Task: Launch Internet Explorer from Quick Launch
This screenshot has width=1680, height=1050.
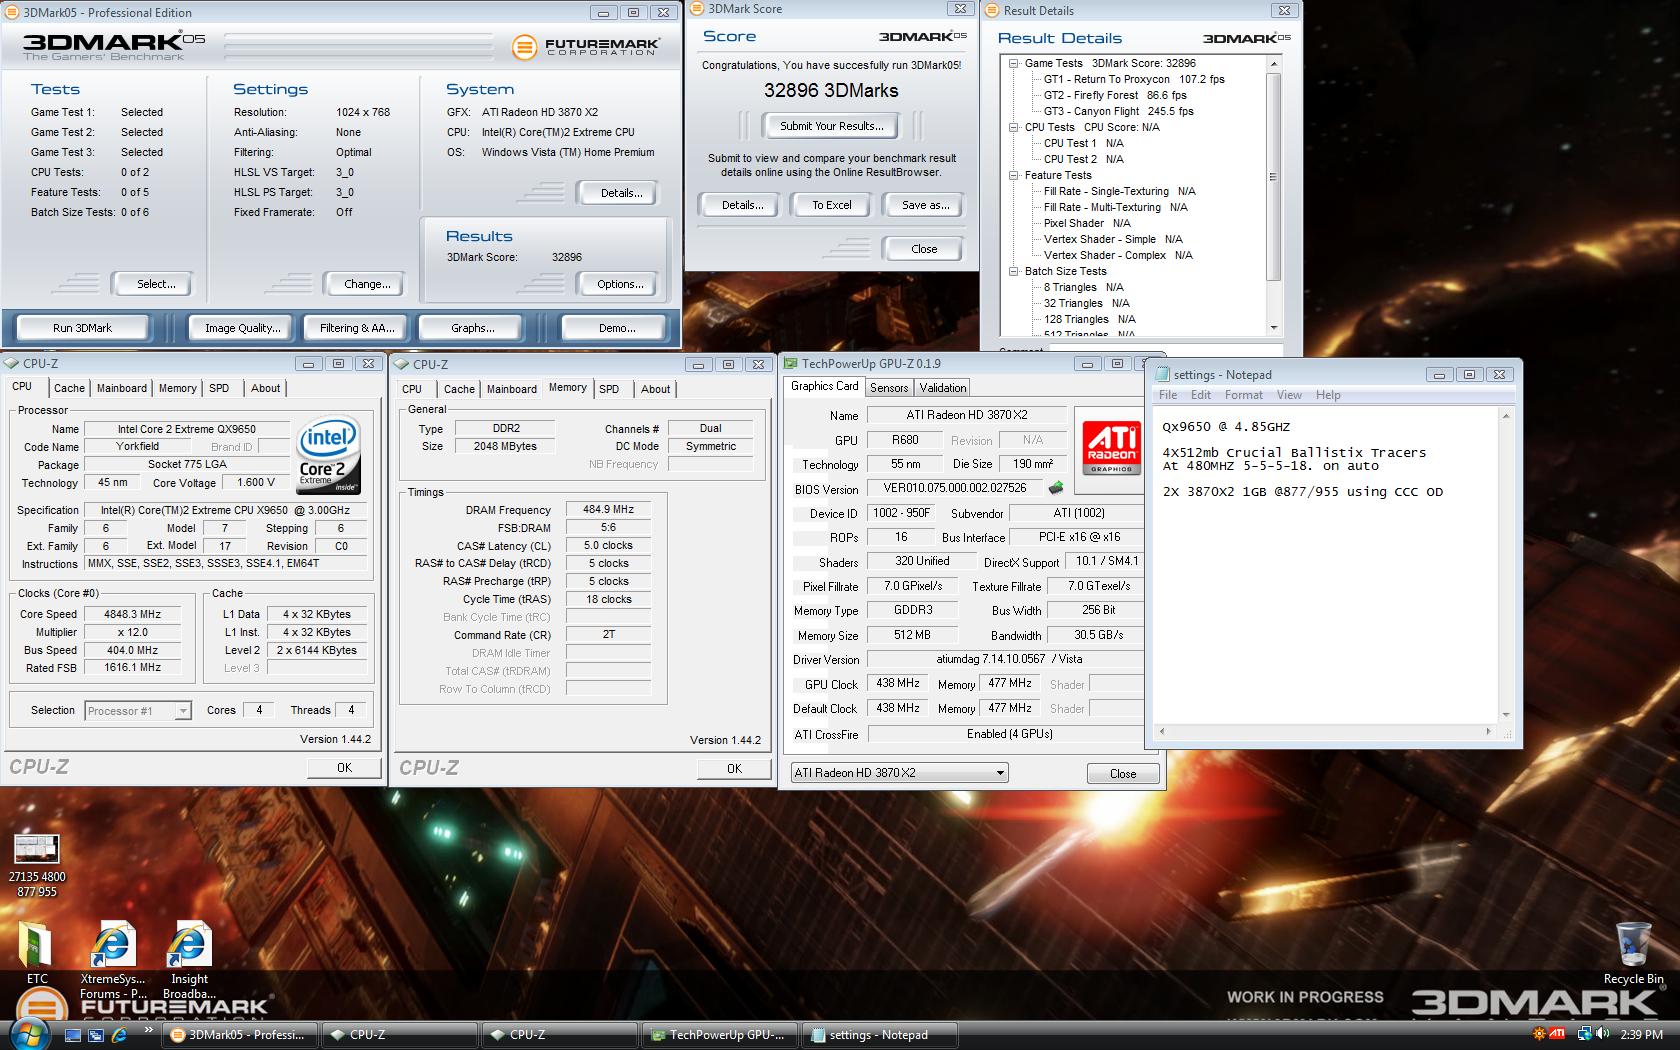Action: (119, 1035)
